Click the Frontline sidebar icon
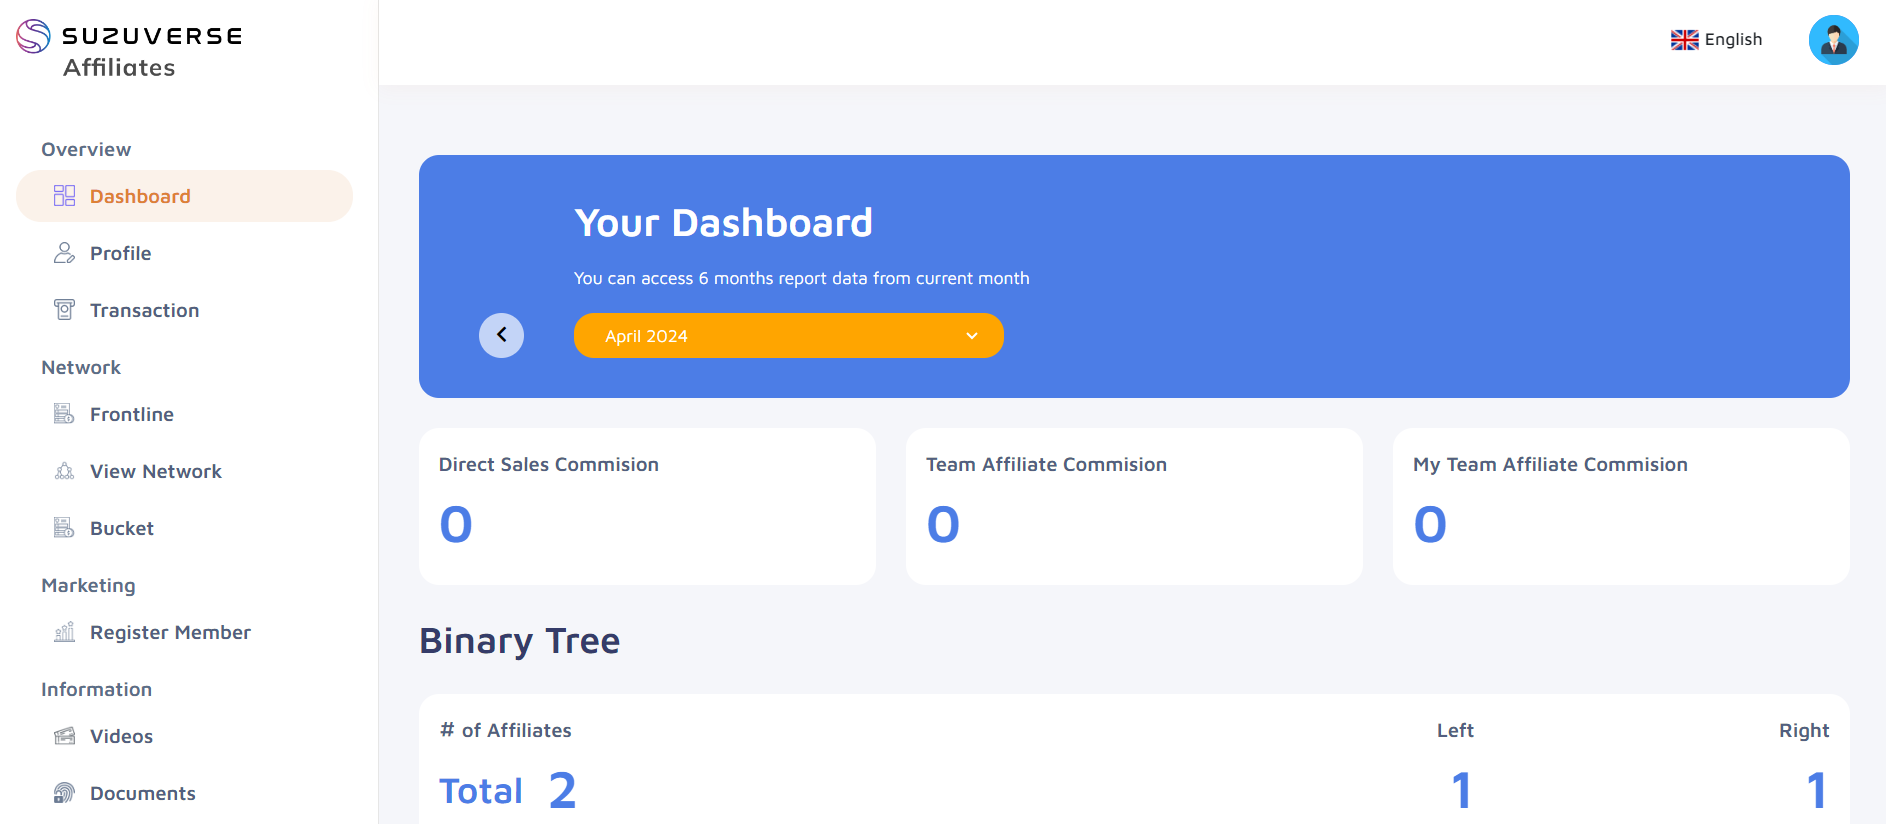 click(x=64, y=414)
